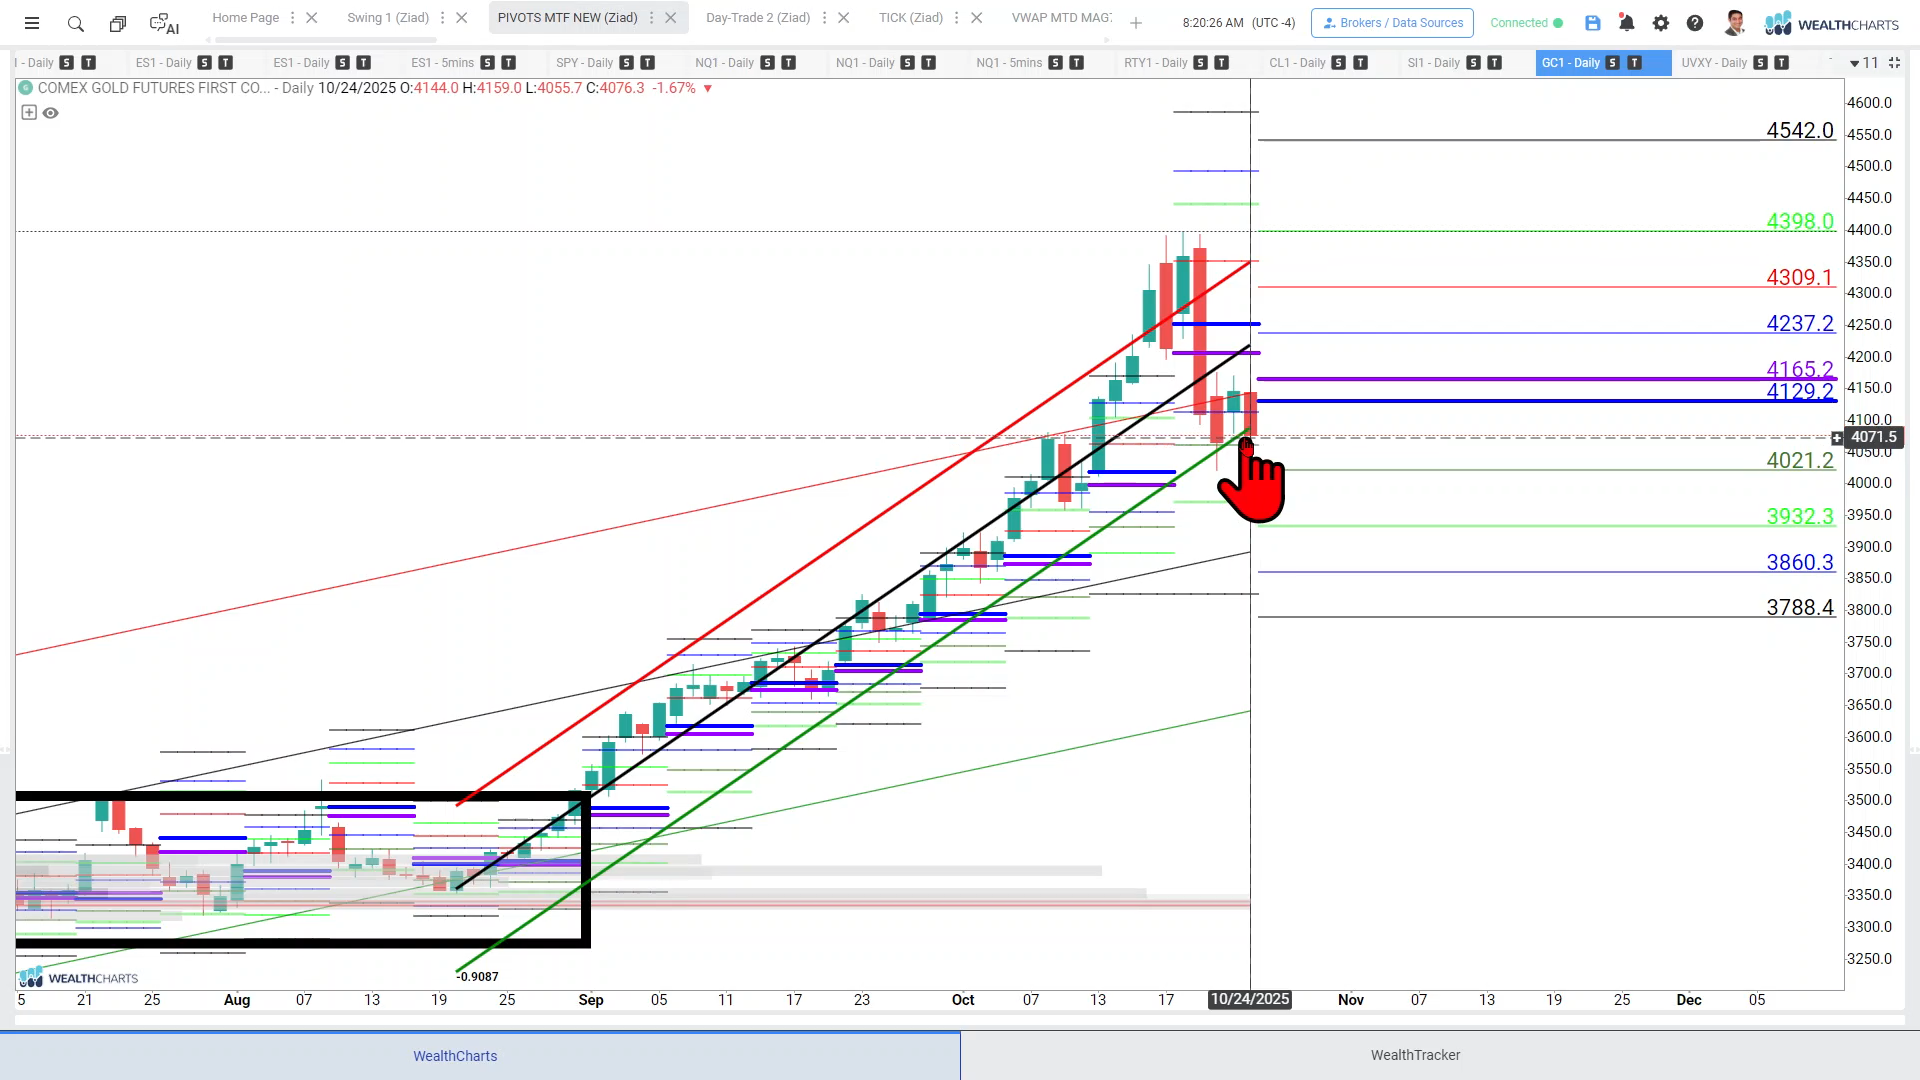Viewport: 1920px width, 1080px height.
Task: Click the 4129.2 blue pivot level line
Action: pyautogui.click(x=1500, y=401)
